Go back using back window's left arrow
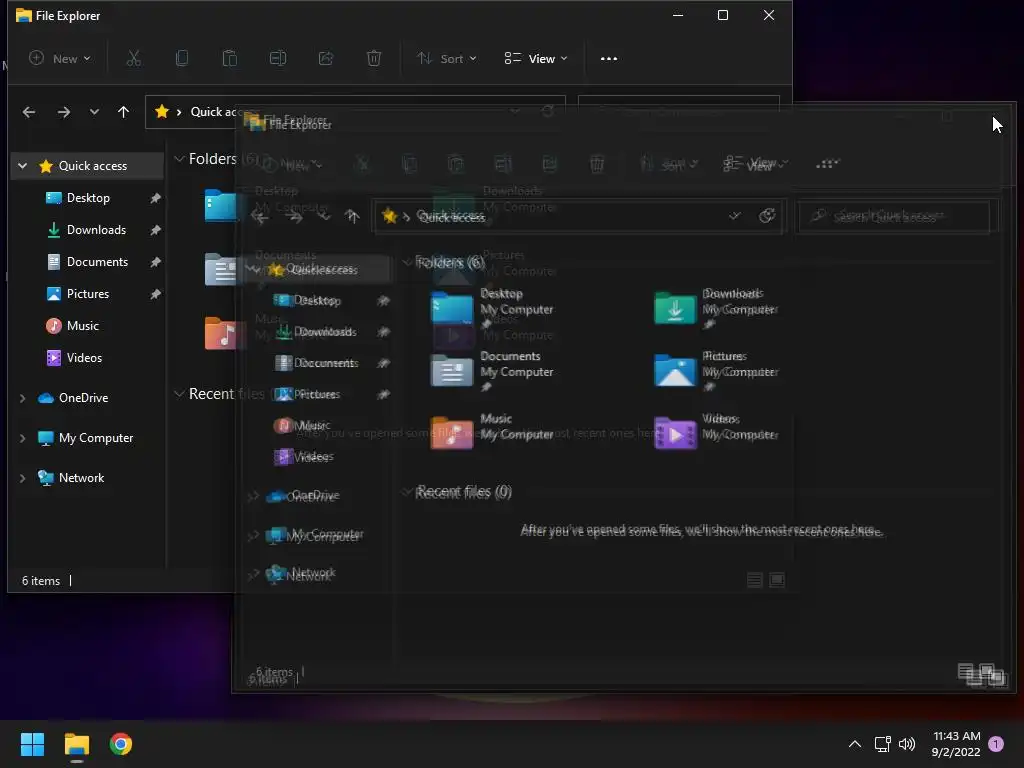 pos(29,112)
